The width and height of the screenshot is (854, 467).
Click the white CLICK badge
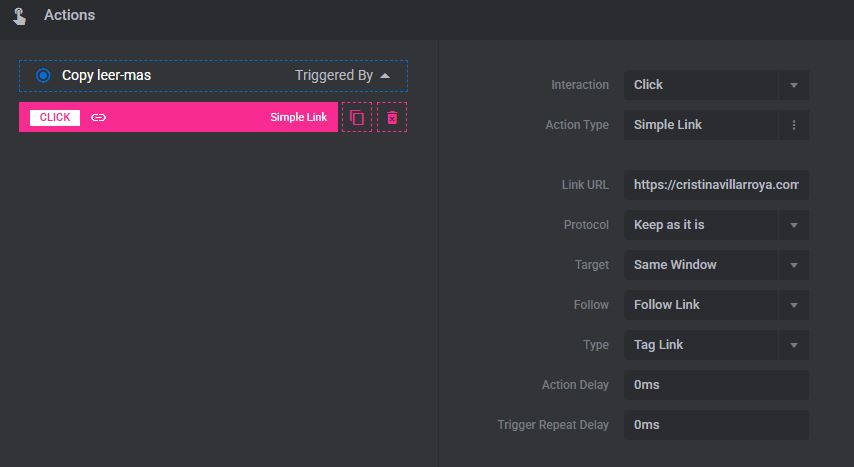click(55, 117)
